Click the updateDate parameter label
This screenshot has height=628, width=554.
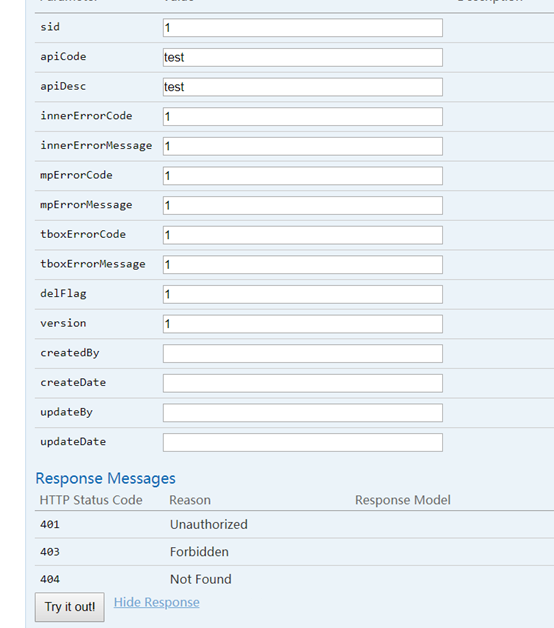(x=73, y=442)
